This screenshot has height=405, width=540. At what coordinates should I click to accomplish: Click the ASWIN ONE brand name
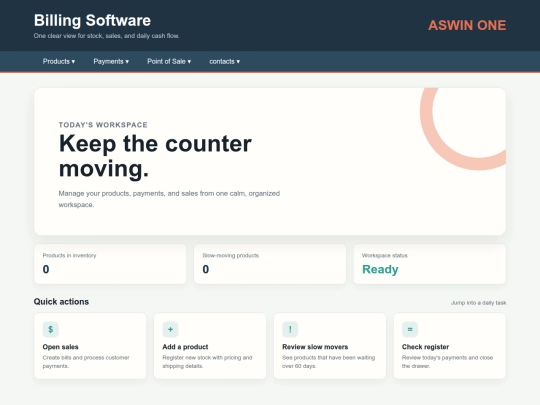(x=467, y=25)
